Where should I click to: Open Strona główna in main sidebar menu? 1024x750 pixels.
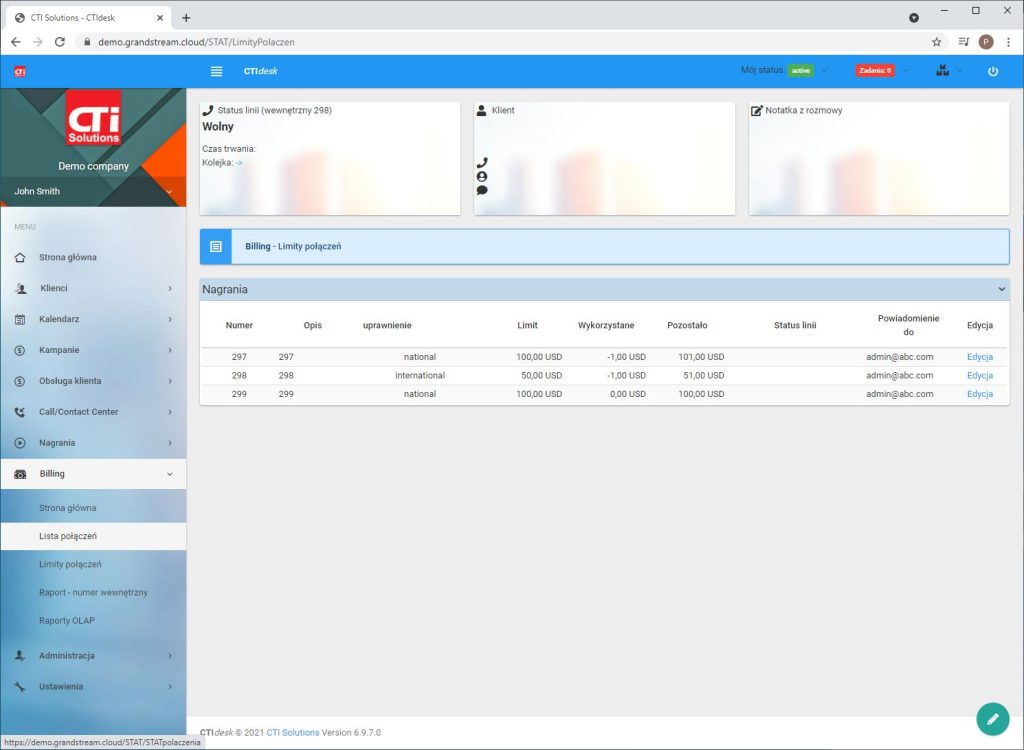tap(68, 257)
